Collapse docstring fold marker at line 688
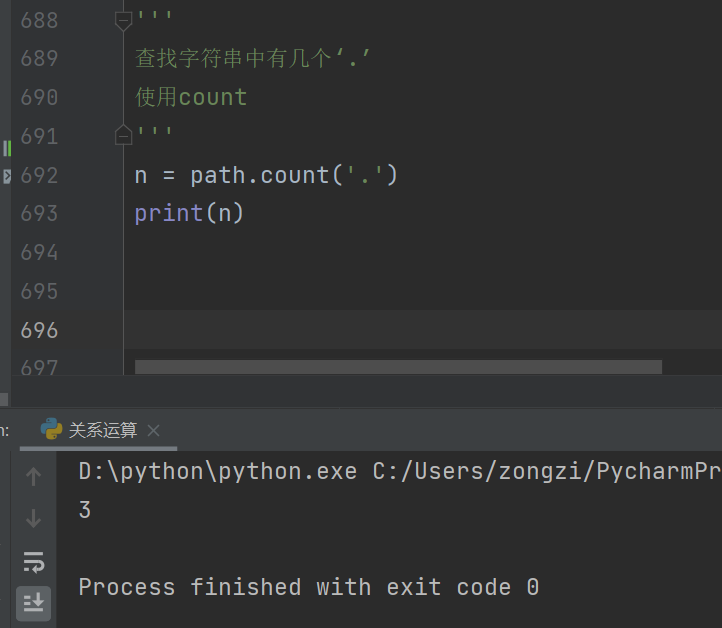Viewport: 722px width, 628px height. (124, 20)
